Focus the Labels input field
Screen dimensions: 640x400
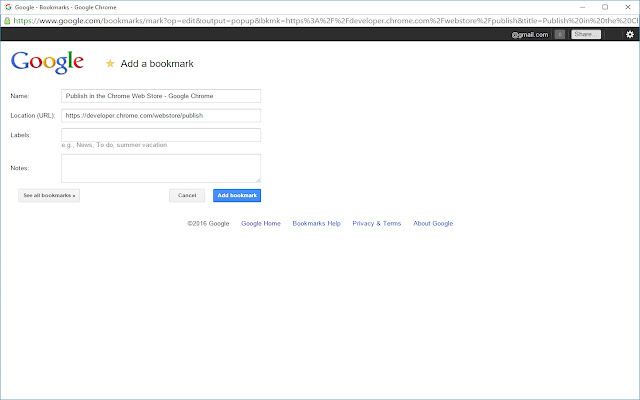(x=161, y=135)
